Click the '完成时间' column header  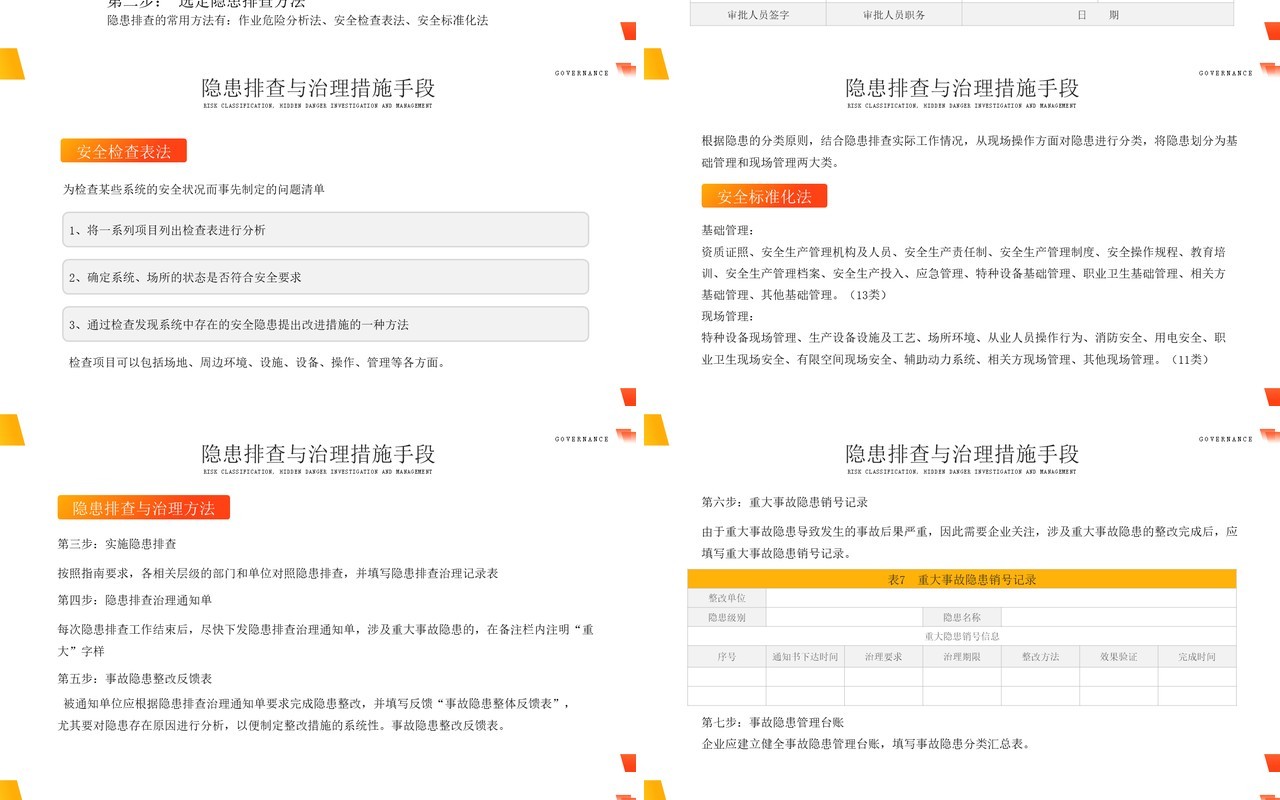point(1197,657)
